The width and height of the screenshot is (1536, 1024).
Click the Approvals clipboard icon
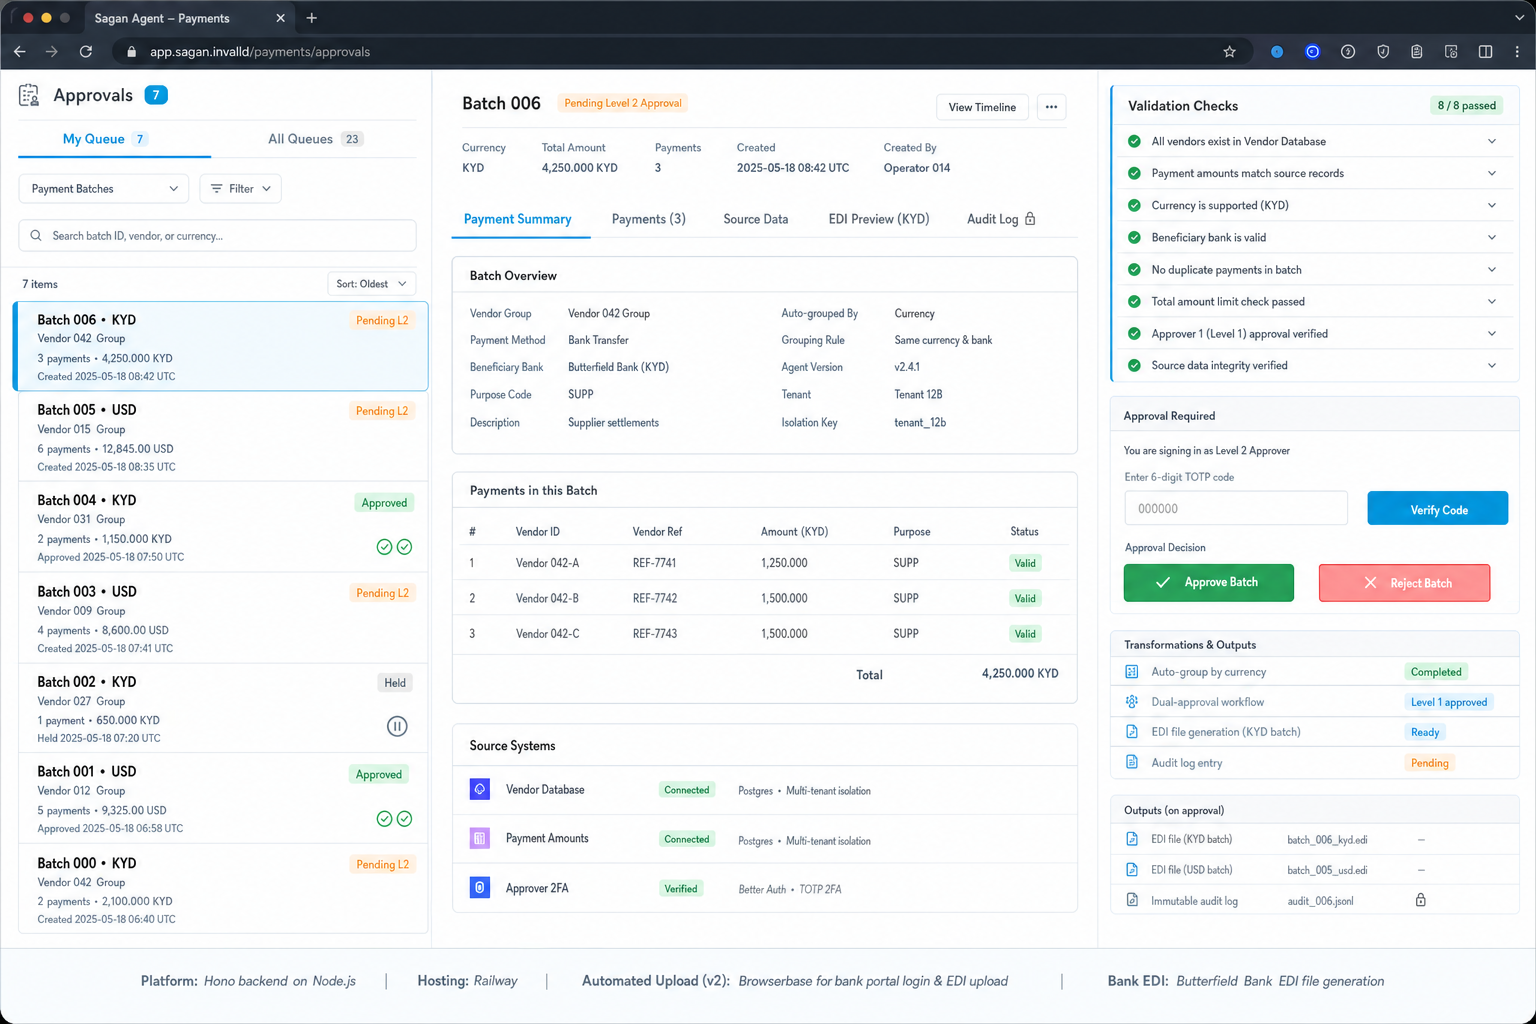pos(29,95)
